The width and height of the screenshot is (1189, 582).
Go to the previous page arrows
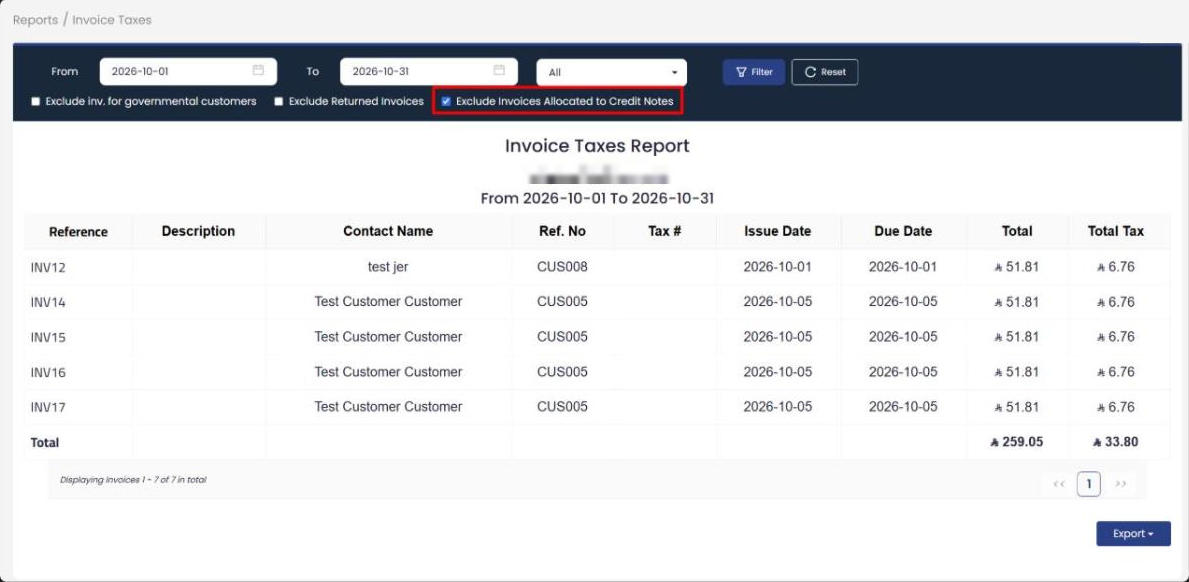pyautogui.click(x=1059, y=483)
